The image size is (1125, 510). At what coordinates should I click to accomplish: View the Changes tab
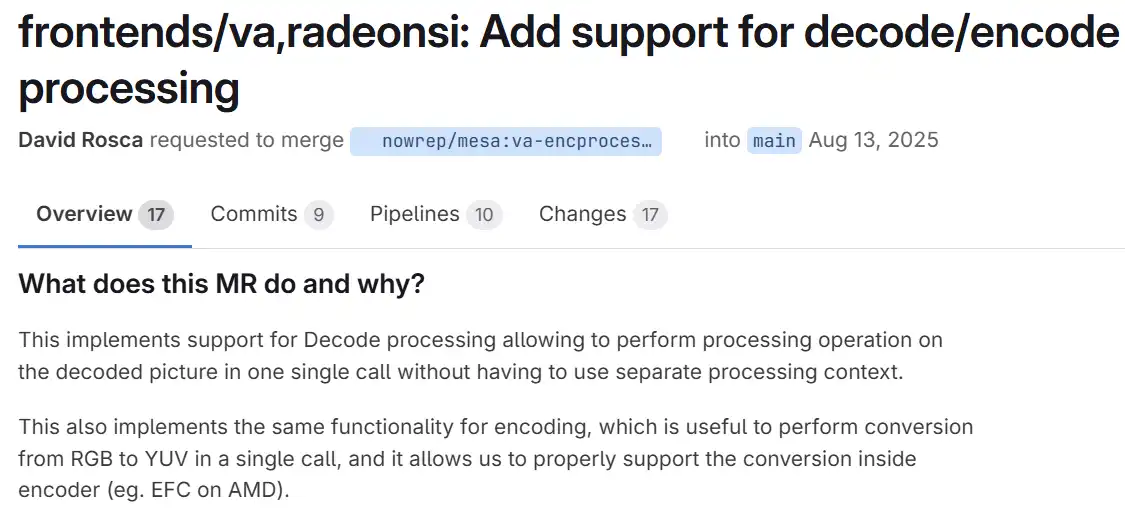coord(582,214)
